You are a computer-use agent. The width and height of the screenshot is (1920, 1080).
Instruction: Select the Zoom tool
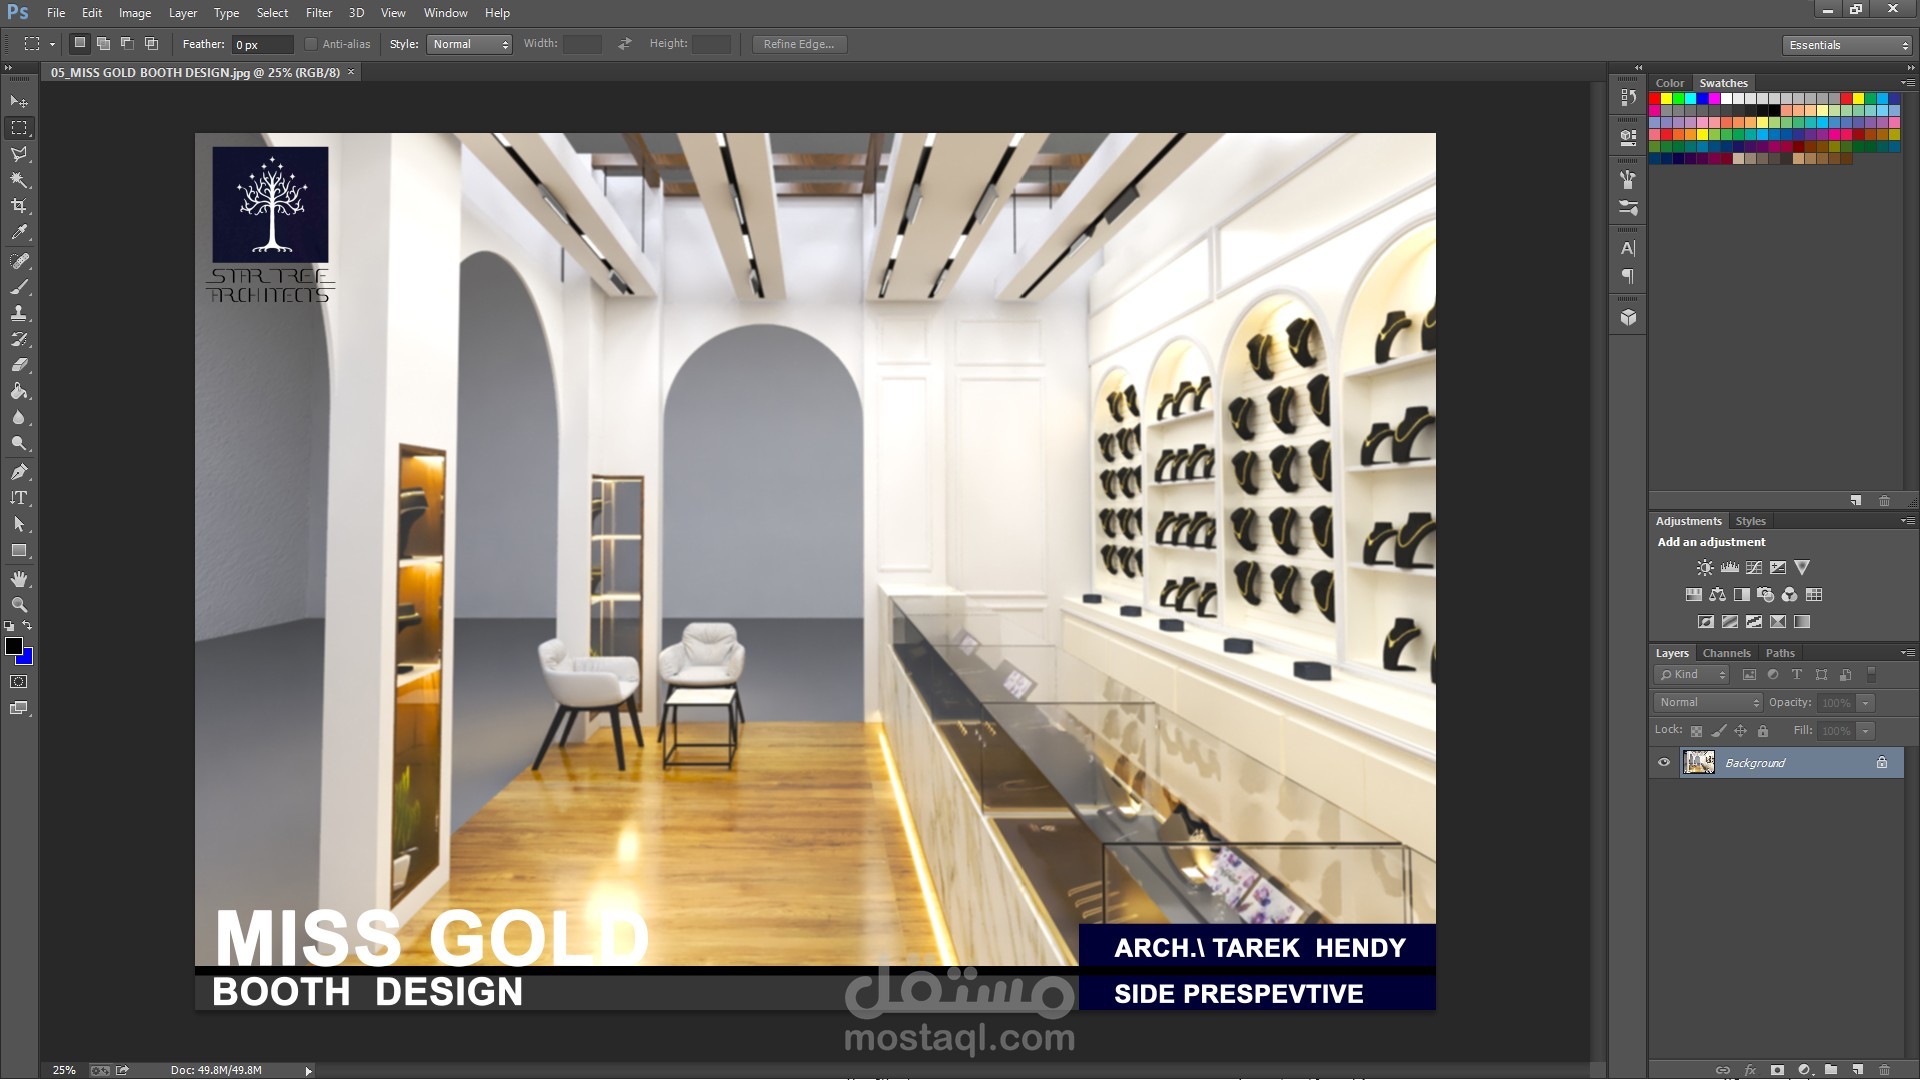pyautogui.click(x=19, y=605)
